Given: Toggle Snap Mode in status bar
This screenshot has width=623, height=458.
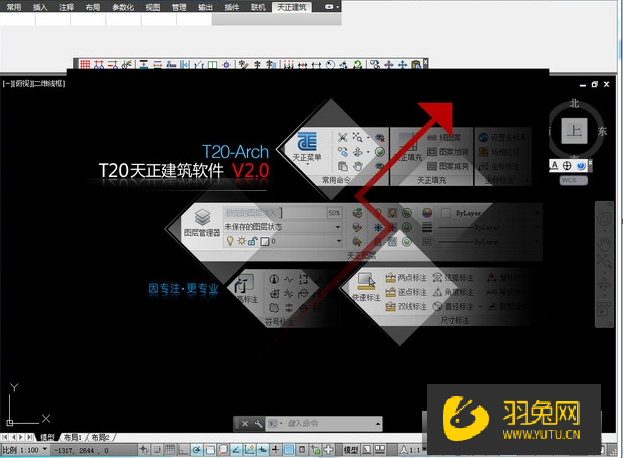Looking at the screenshot, I should [158, 450].
